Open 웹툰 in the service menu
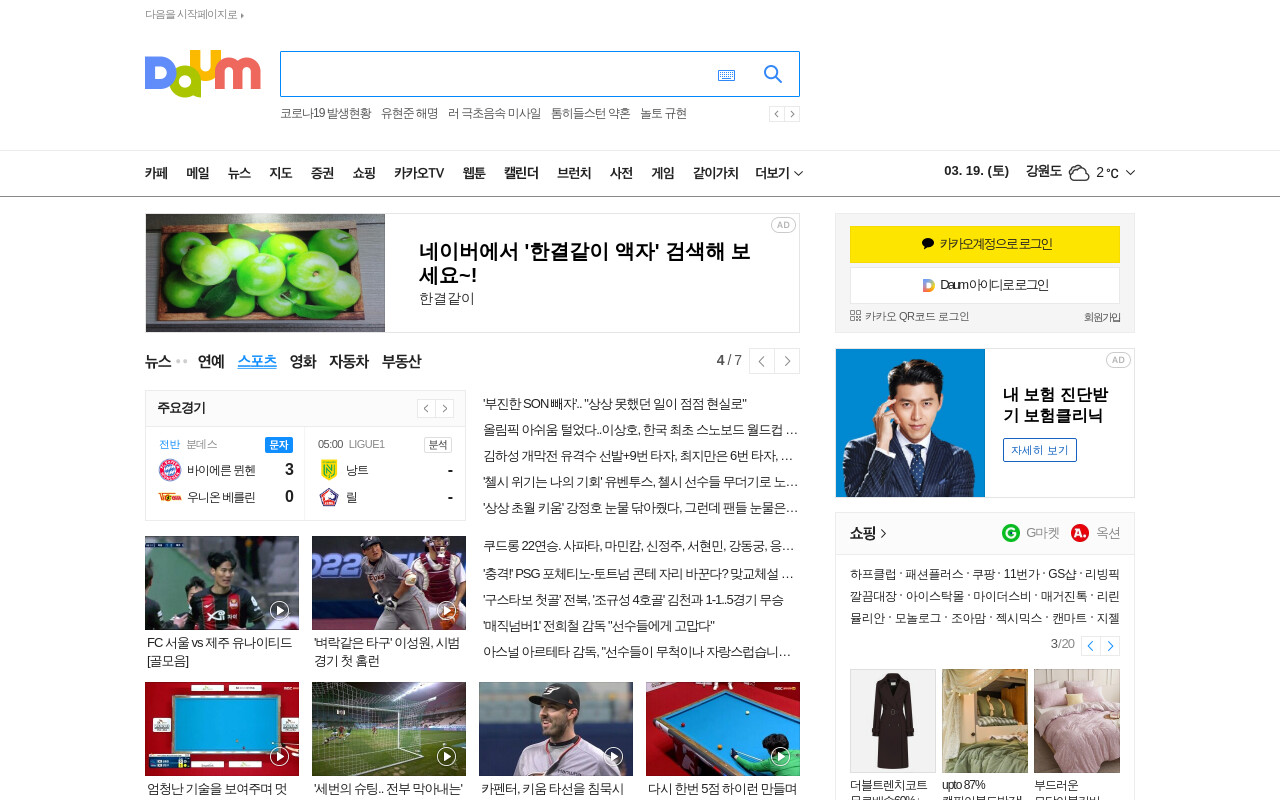 point(474,173)
